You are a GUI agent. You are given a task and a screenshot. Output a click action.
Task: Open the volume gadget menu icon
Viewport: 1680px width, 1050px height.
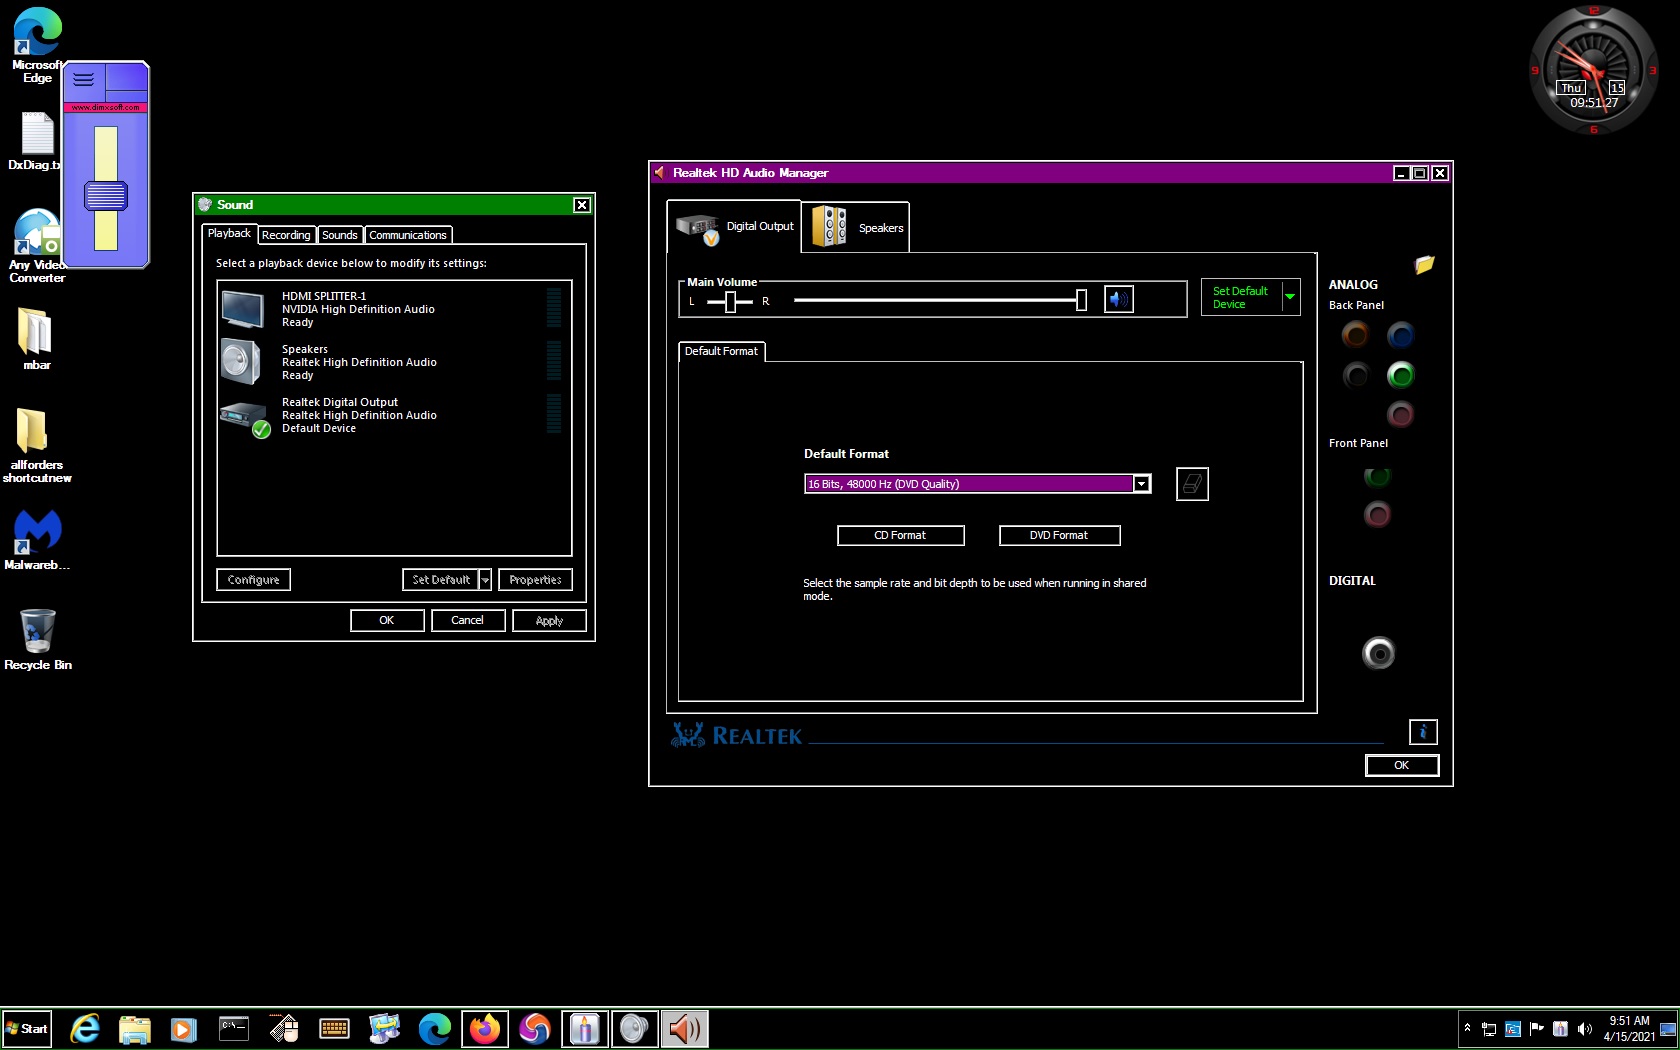pyautogui.click(x=84, y=79)
